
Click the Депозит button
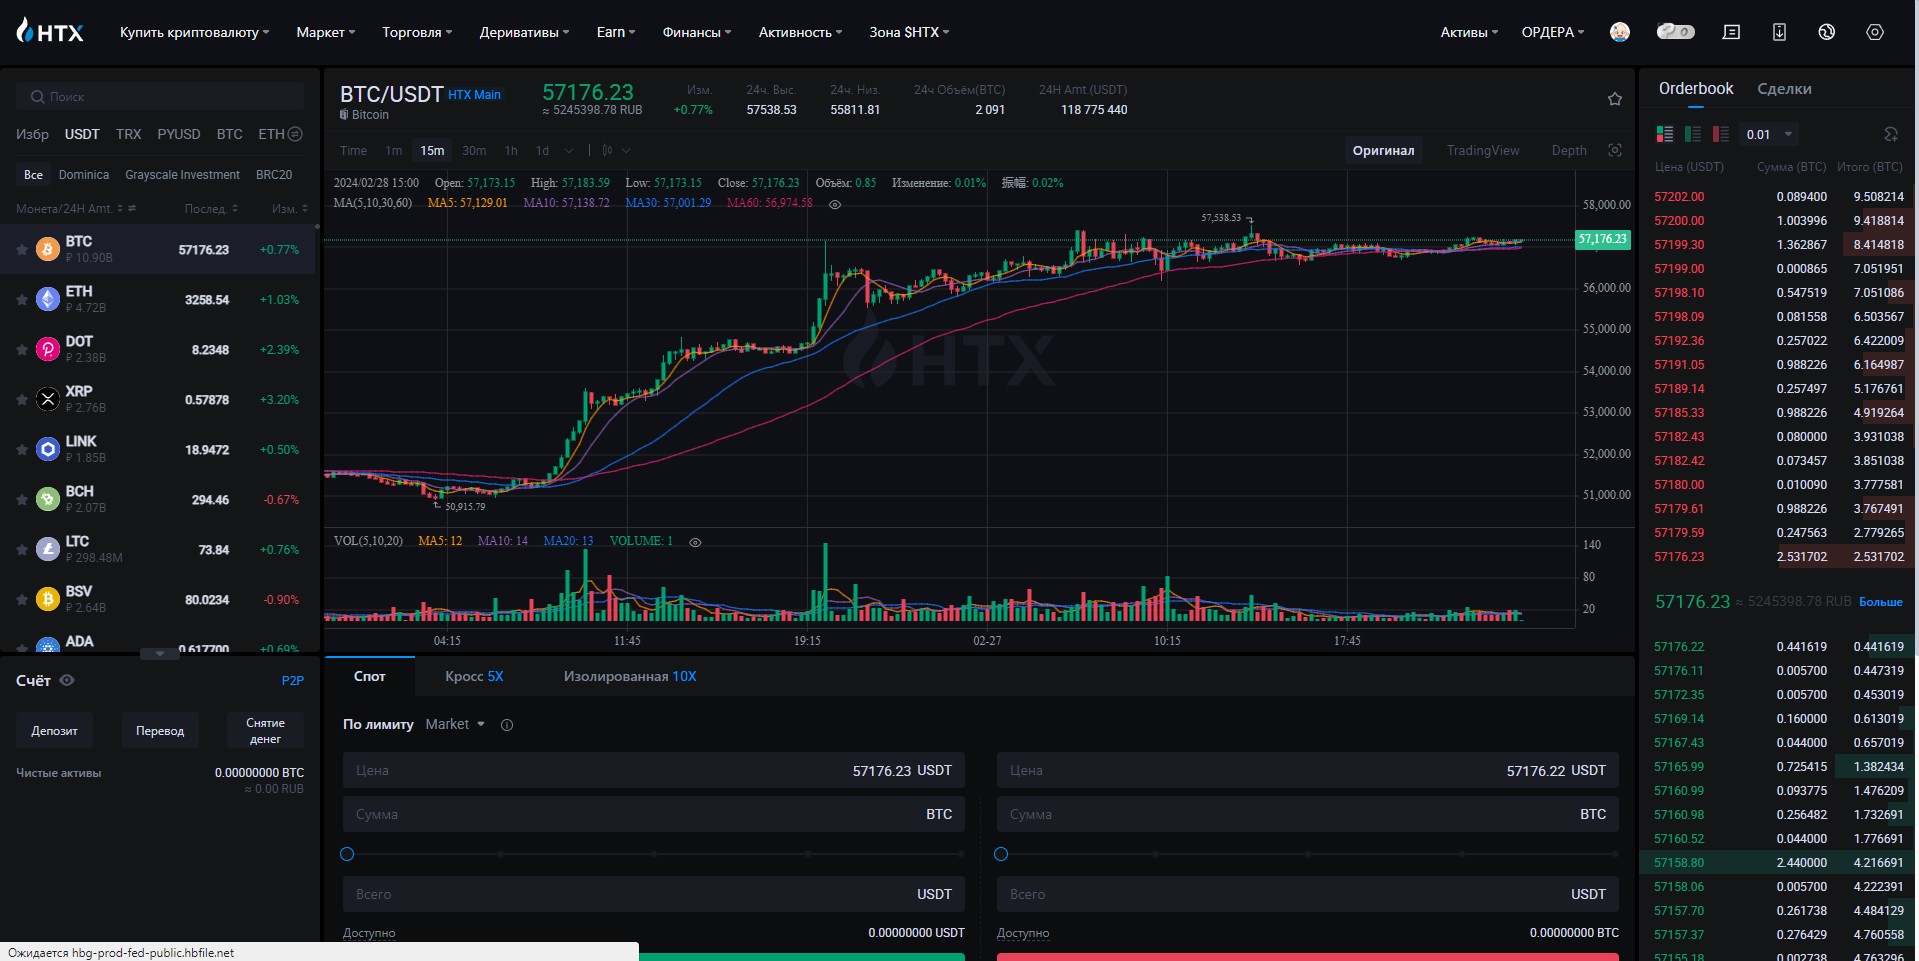(54, 731)
